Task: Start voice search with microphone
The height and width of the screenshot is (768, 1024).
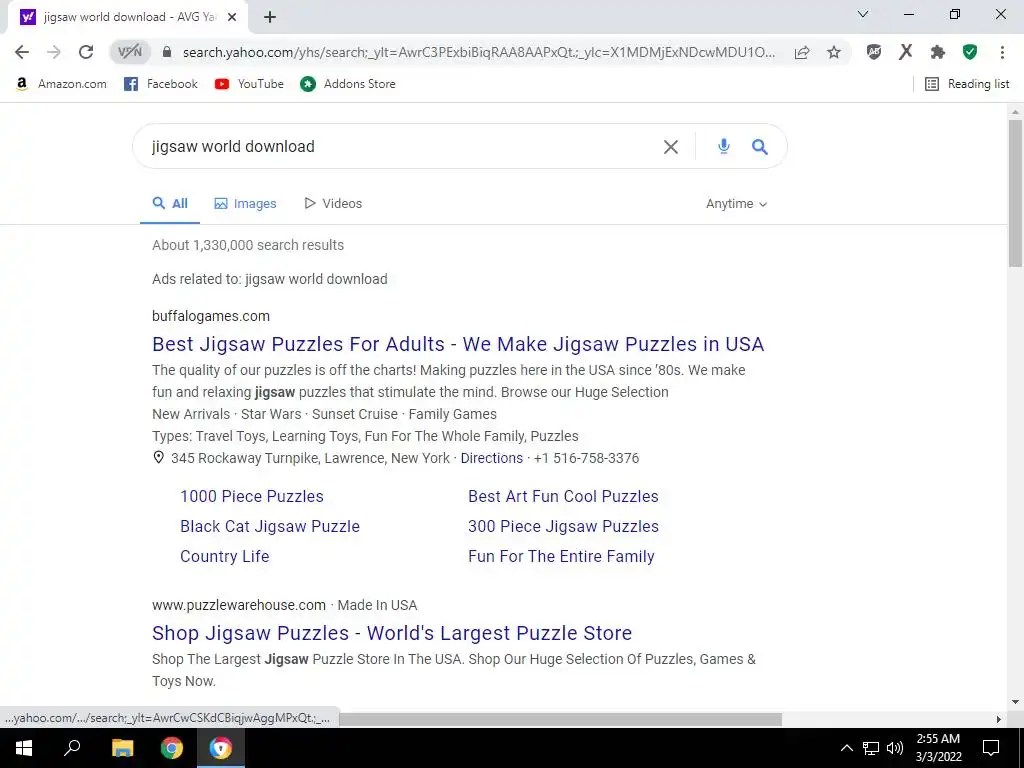Action: tap(724, 146)
